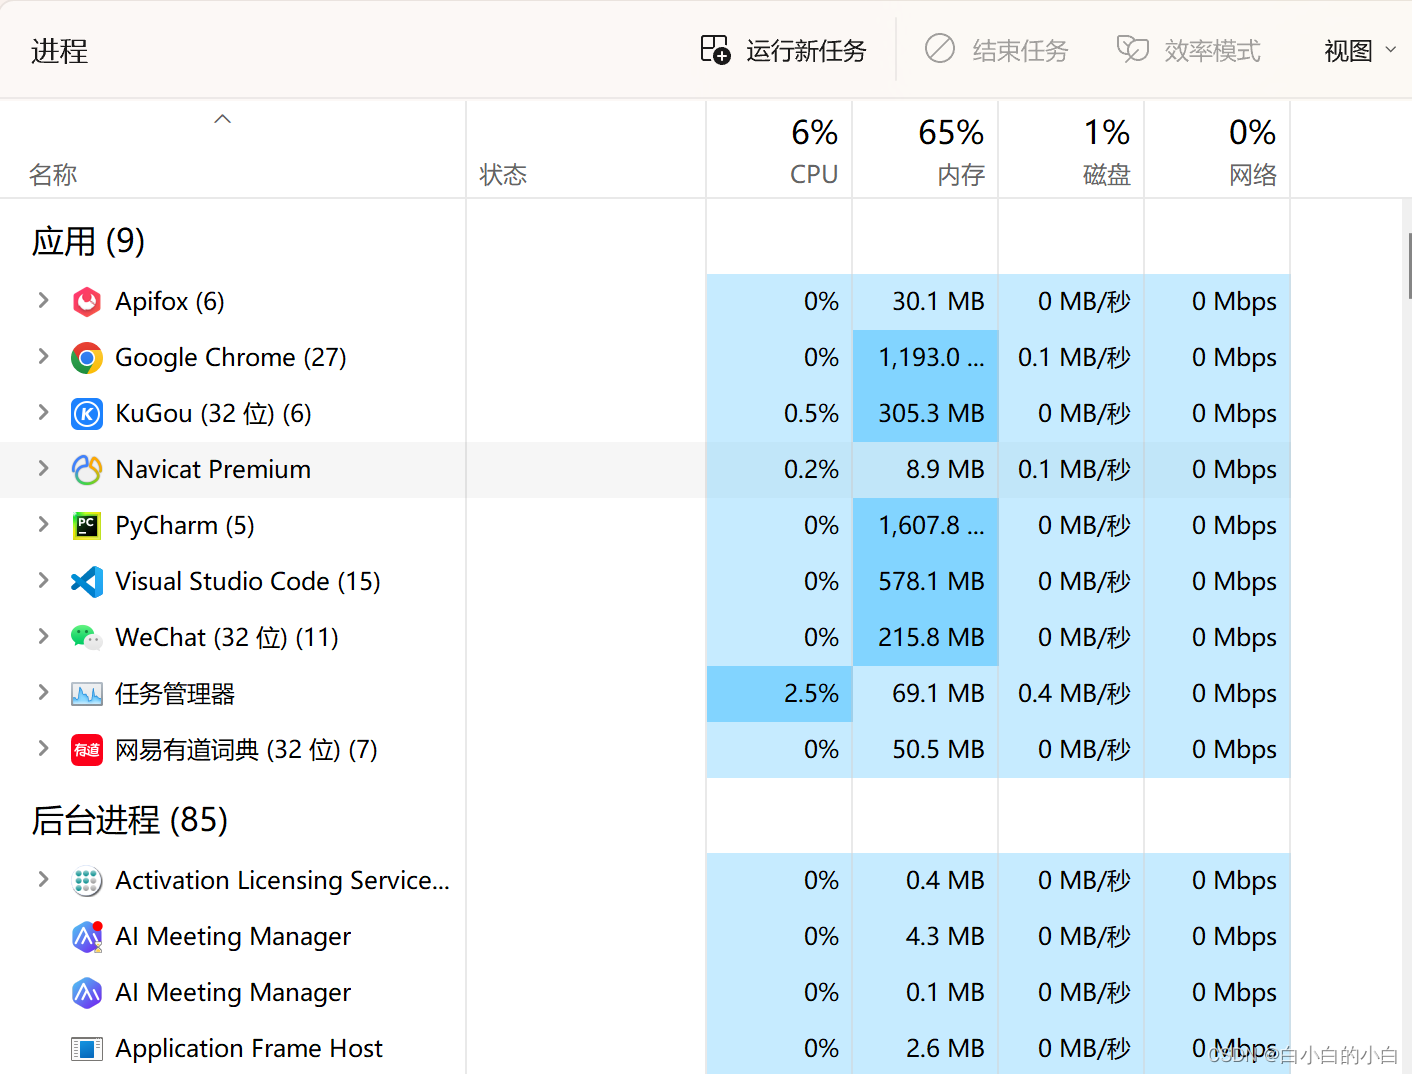Screen dimensions: 1412x1074
Task: Sort by 名称 column header
Action: pos(233,149)
